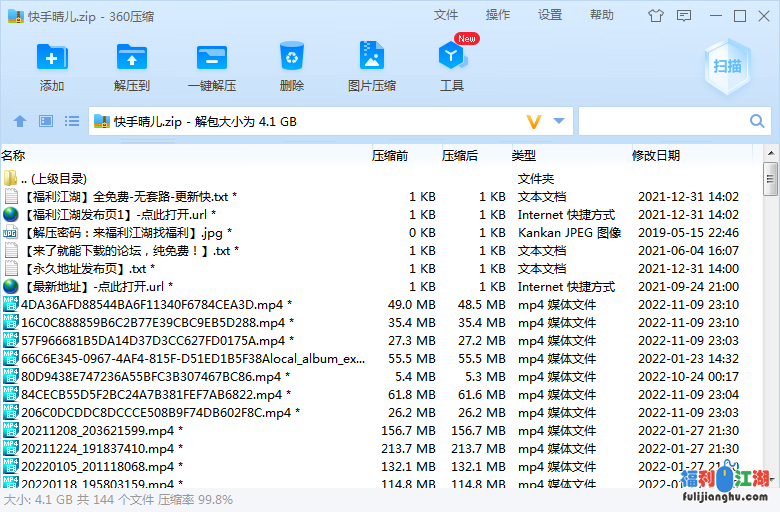Go up one level with arrow icon

click(20, 122)
